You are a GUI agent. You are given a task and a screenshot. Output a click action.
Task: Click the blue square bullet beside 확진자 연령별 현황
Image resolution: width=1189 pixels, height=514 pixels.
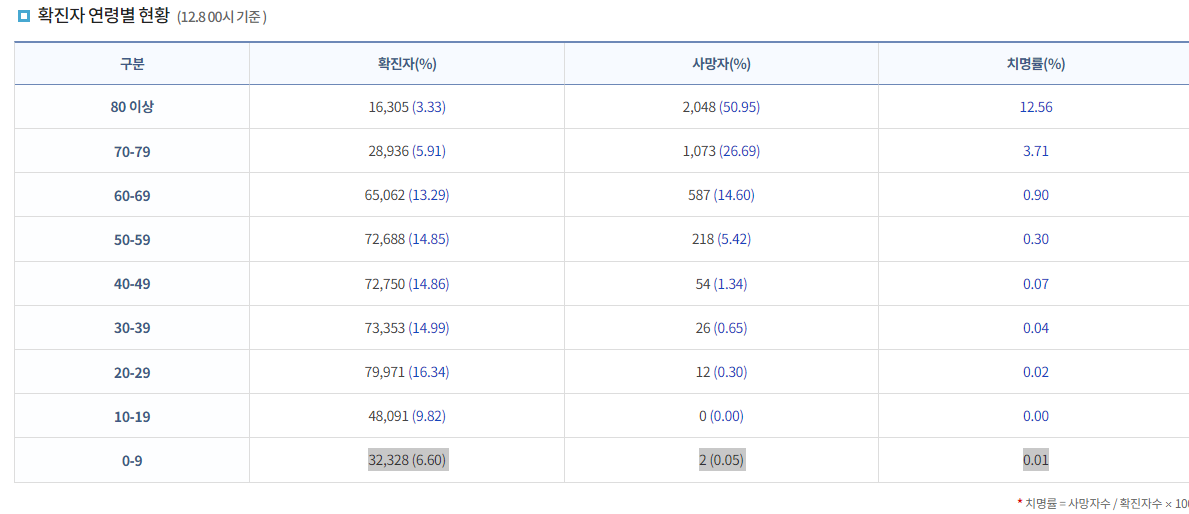(24, 15)
